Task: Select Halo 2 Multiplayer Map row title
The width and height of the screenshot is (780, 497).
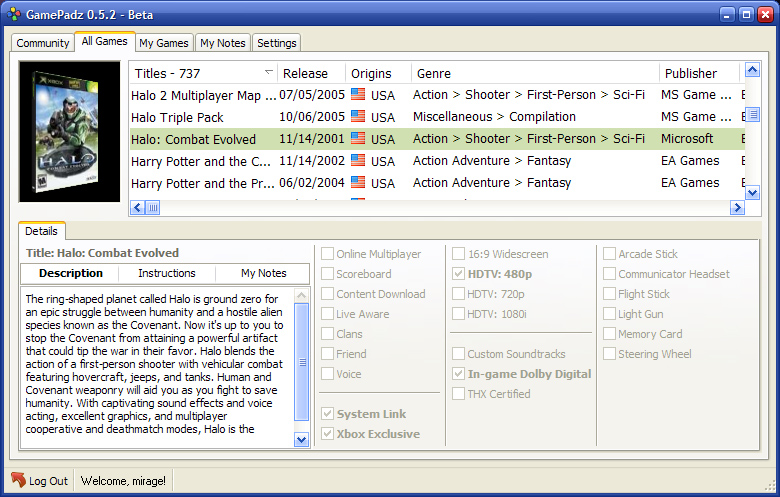Action: (203, 95)
